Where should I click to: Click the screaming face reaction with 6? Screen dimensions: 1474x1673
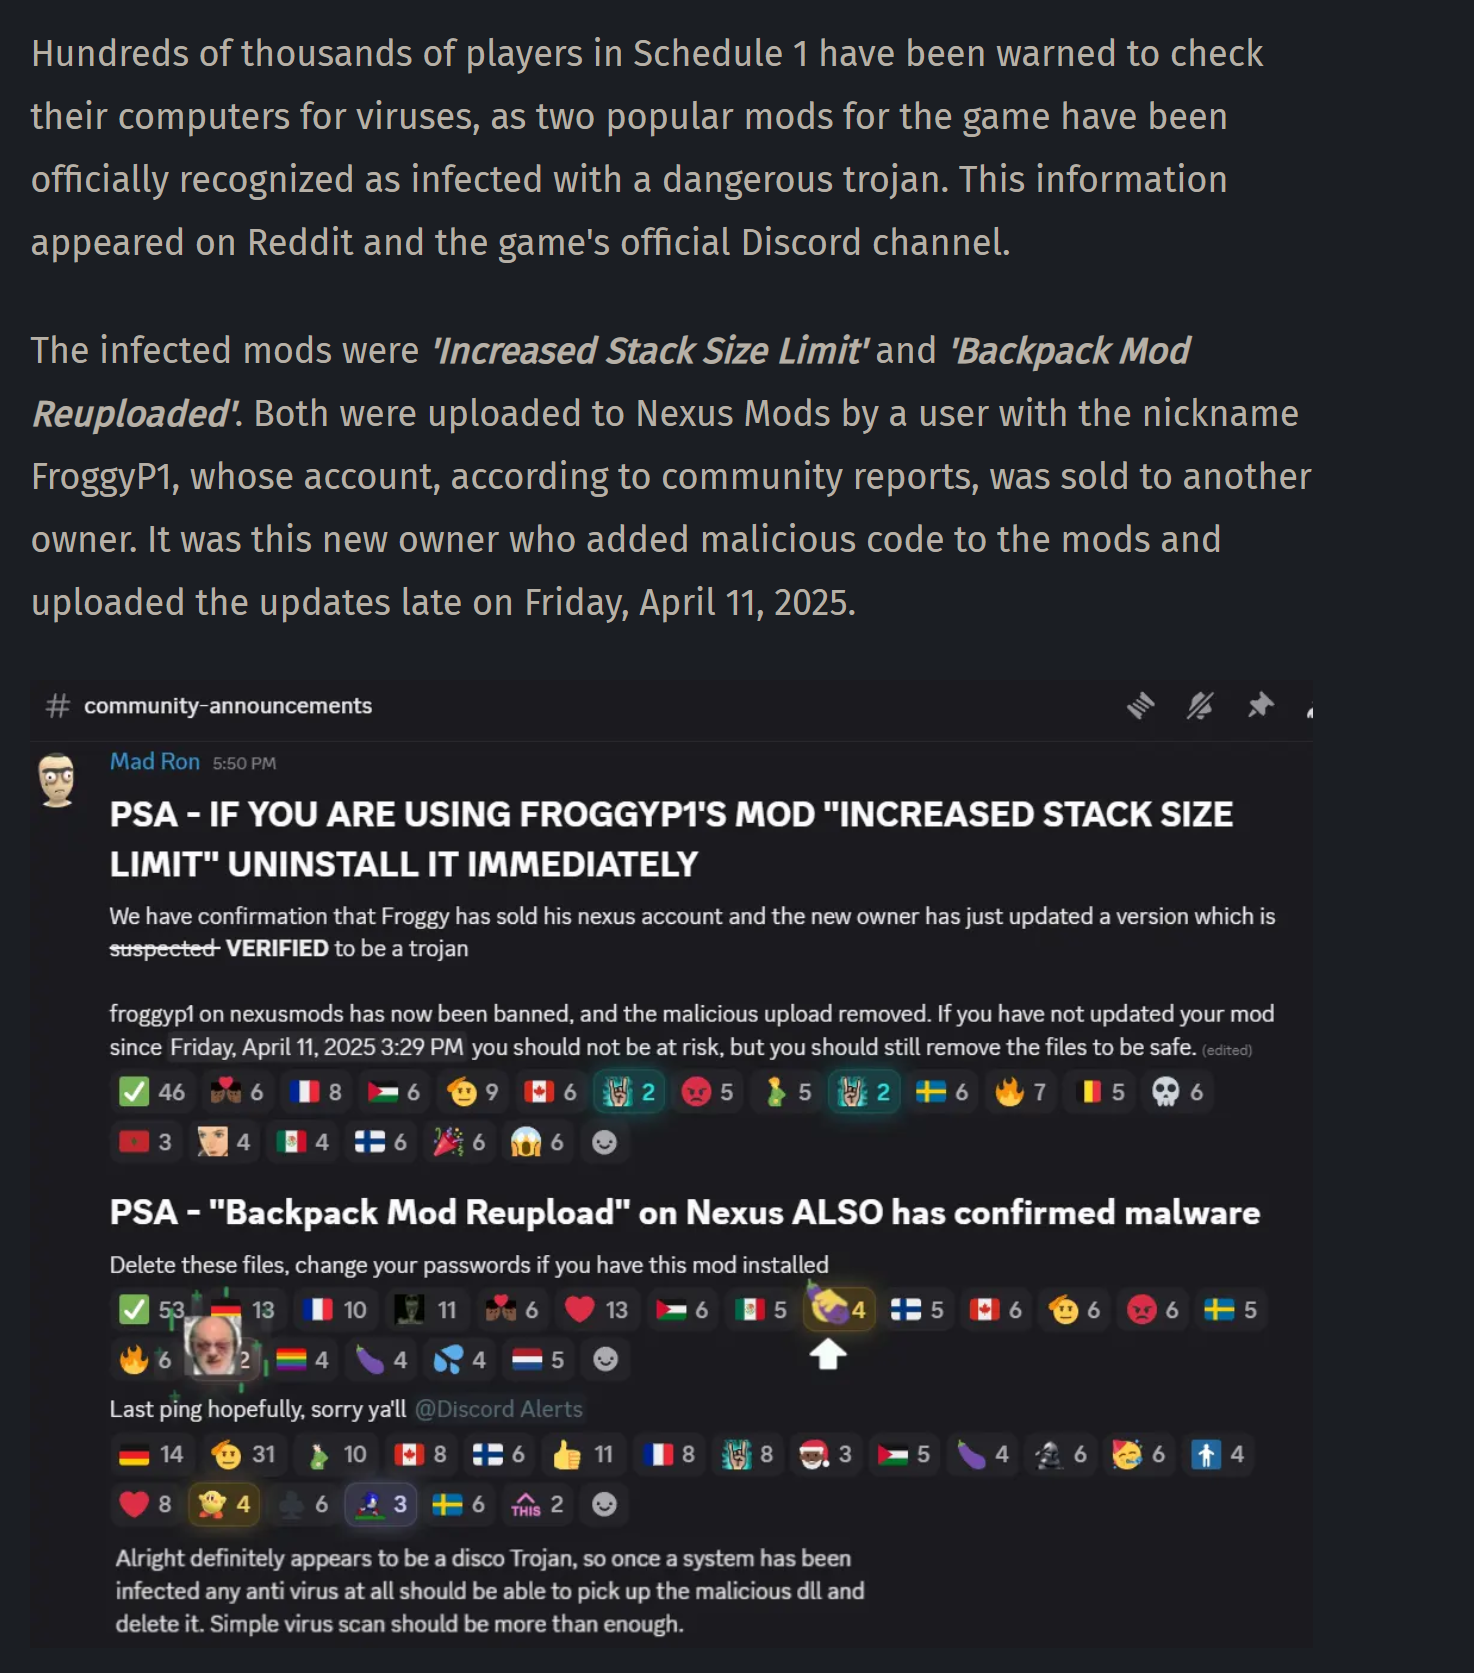tap(538, 1142)
